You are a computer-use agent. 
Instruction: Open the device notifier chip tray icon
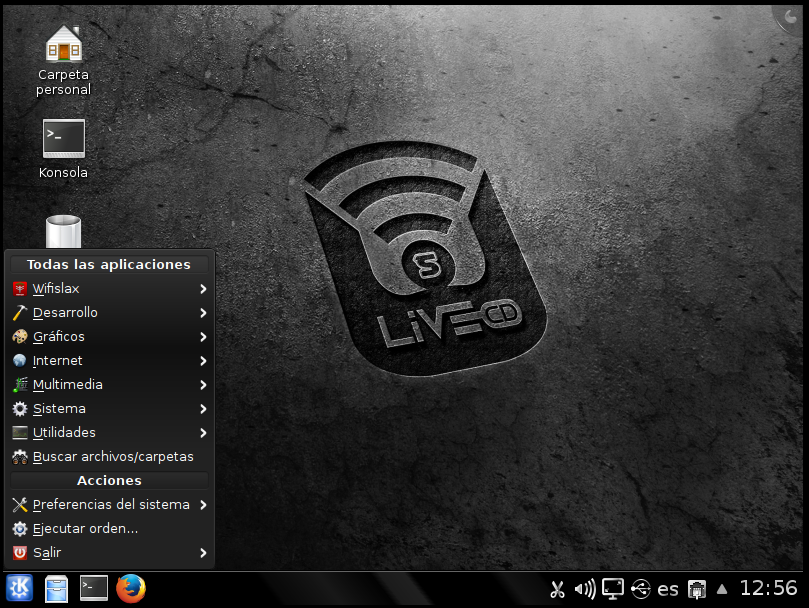pyautogui.click(x=697, y=589)
